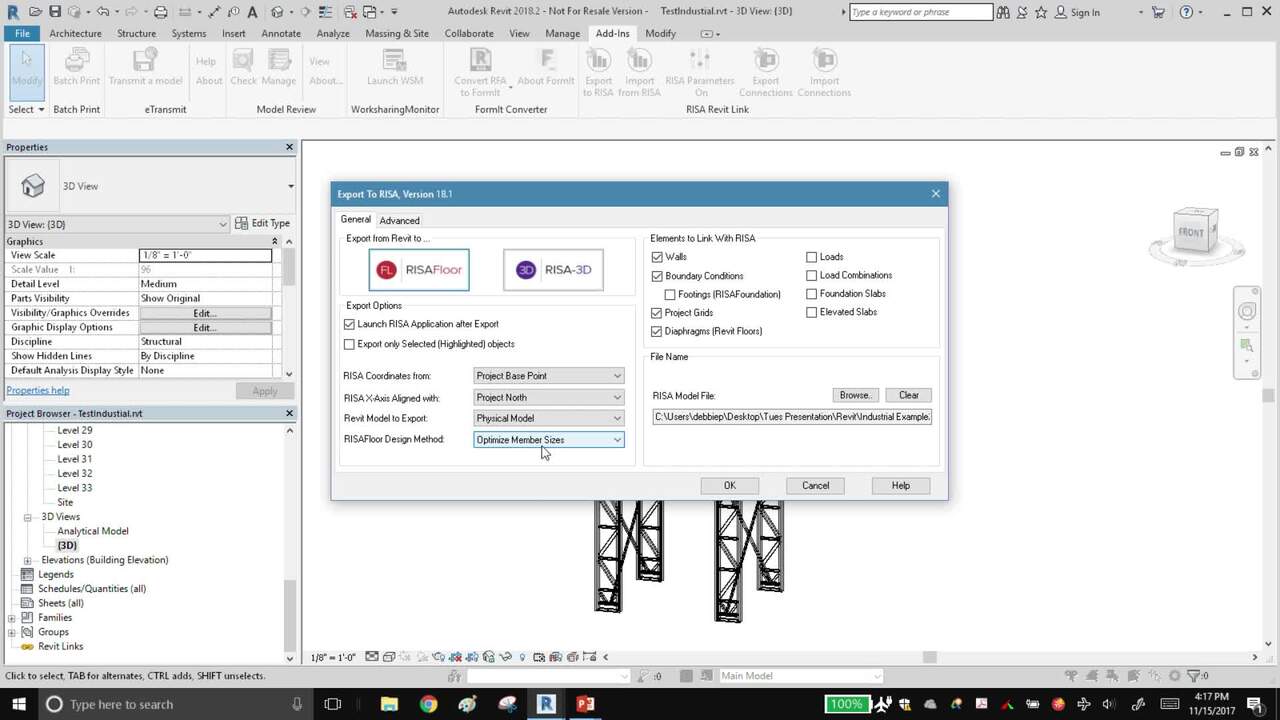The height and width of the screenshot is (720, 1280).
Task: Check the Elevated Slabs checkbox
Action: pyautogui.click(x=812, y=312)
